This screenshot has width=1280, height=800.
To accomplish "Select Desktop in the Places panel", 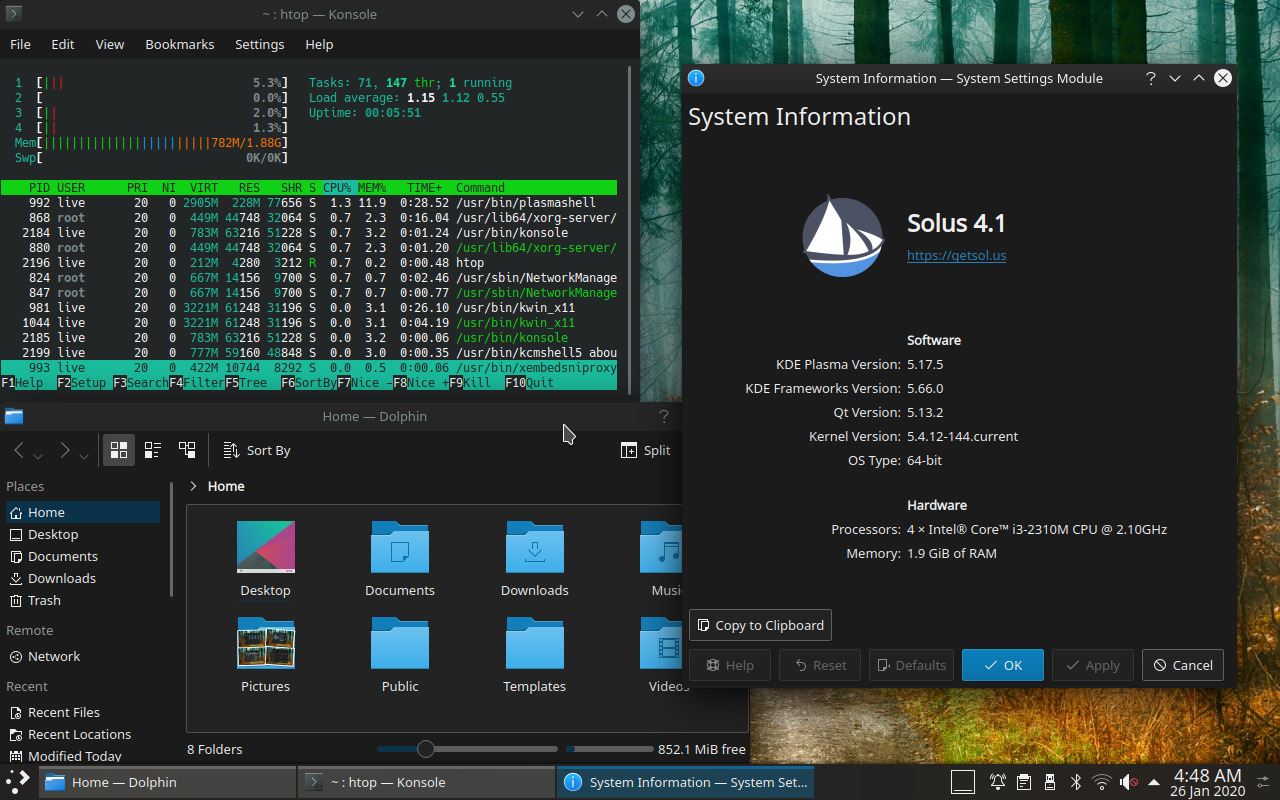I will [x=83, y=534].
